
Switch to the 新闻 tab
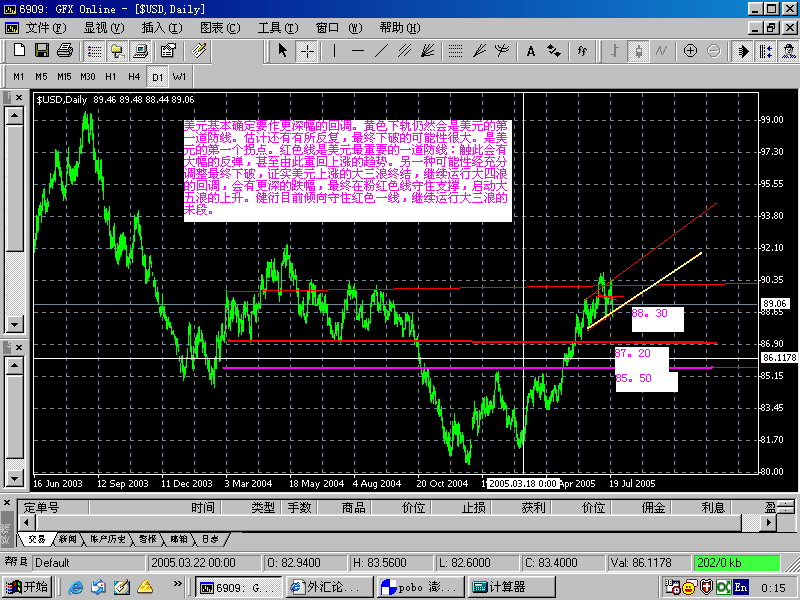(x=67, y=539)
